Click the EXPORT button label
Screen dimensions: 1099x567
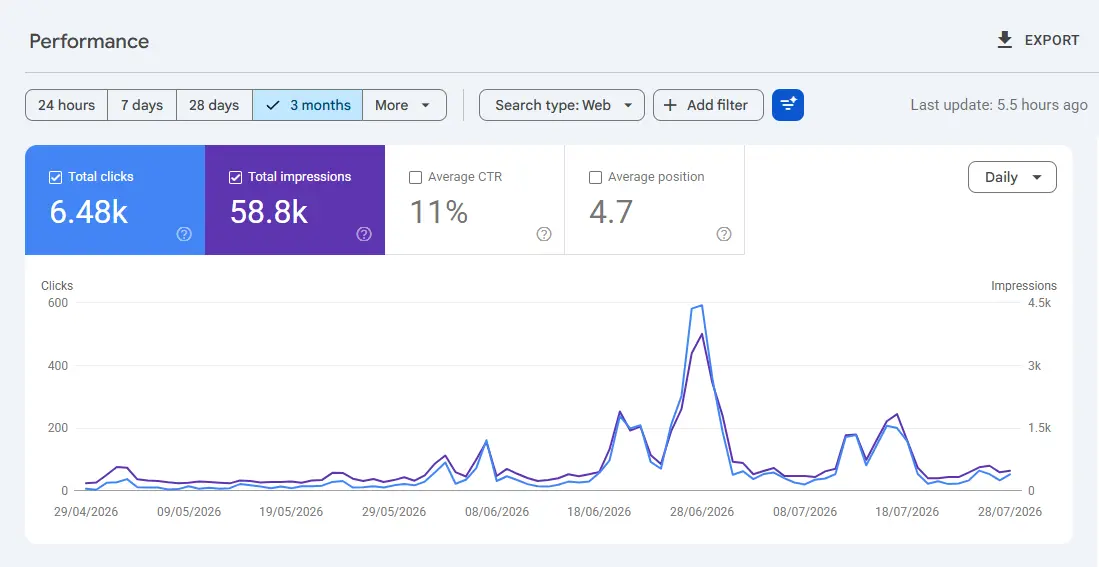coord(1051,41)
